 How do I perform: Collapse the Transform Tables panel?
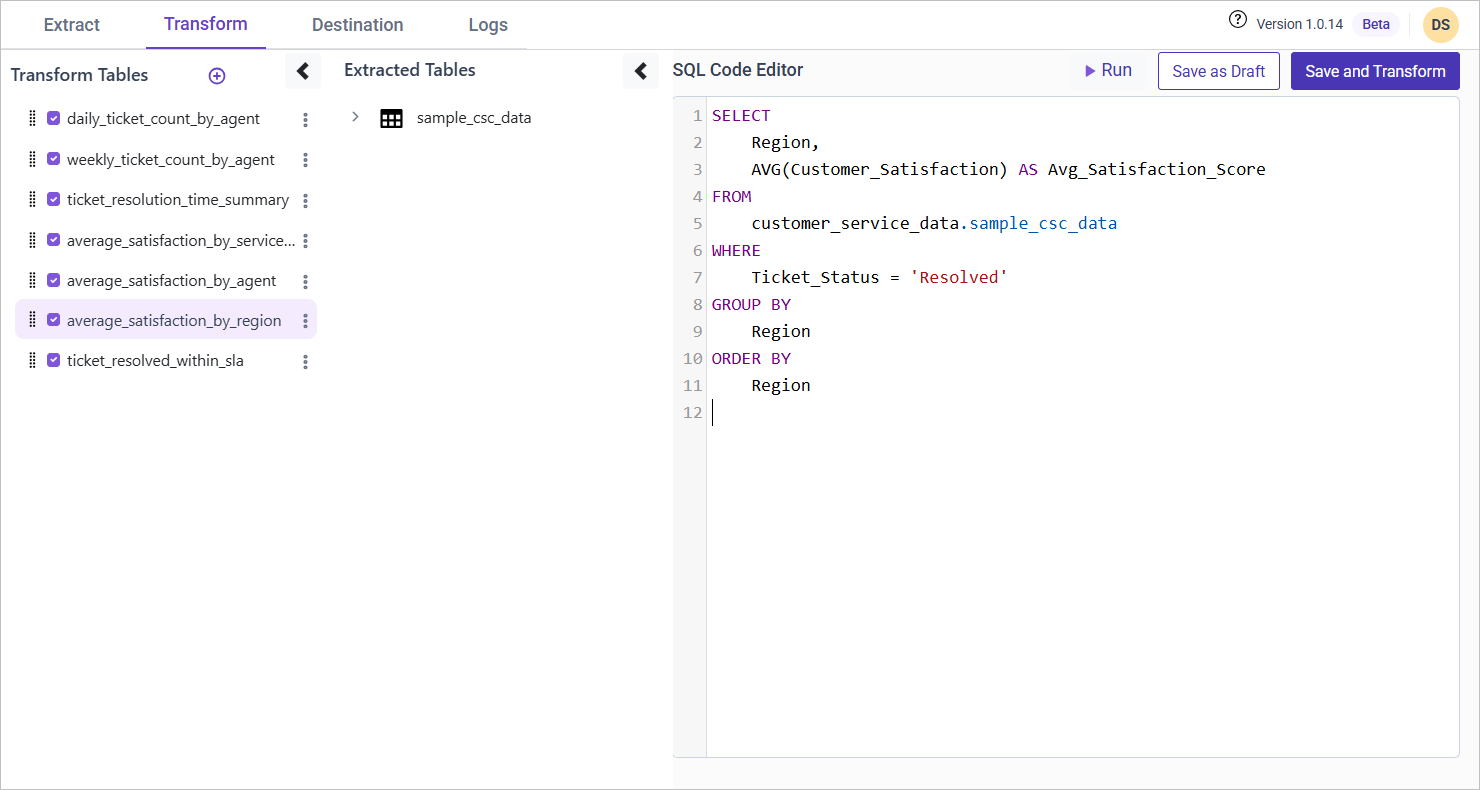pyautogui.click(x=303, y=71)
